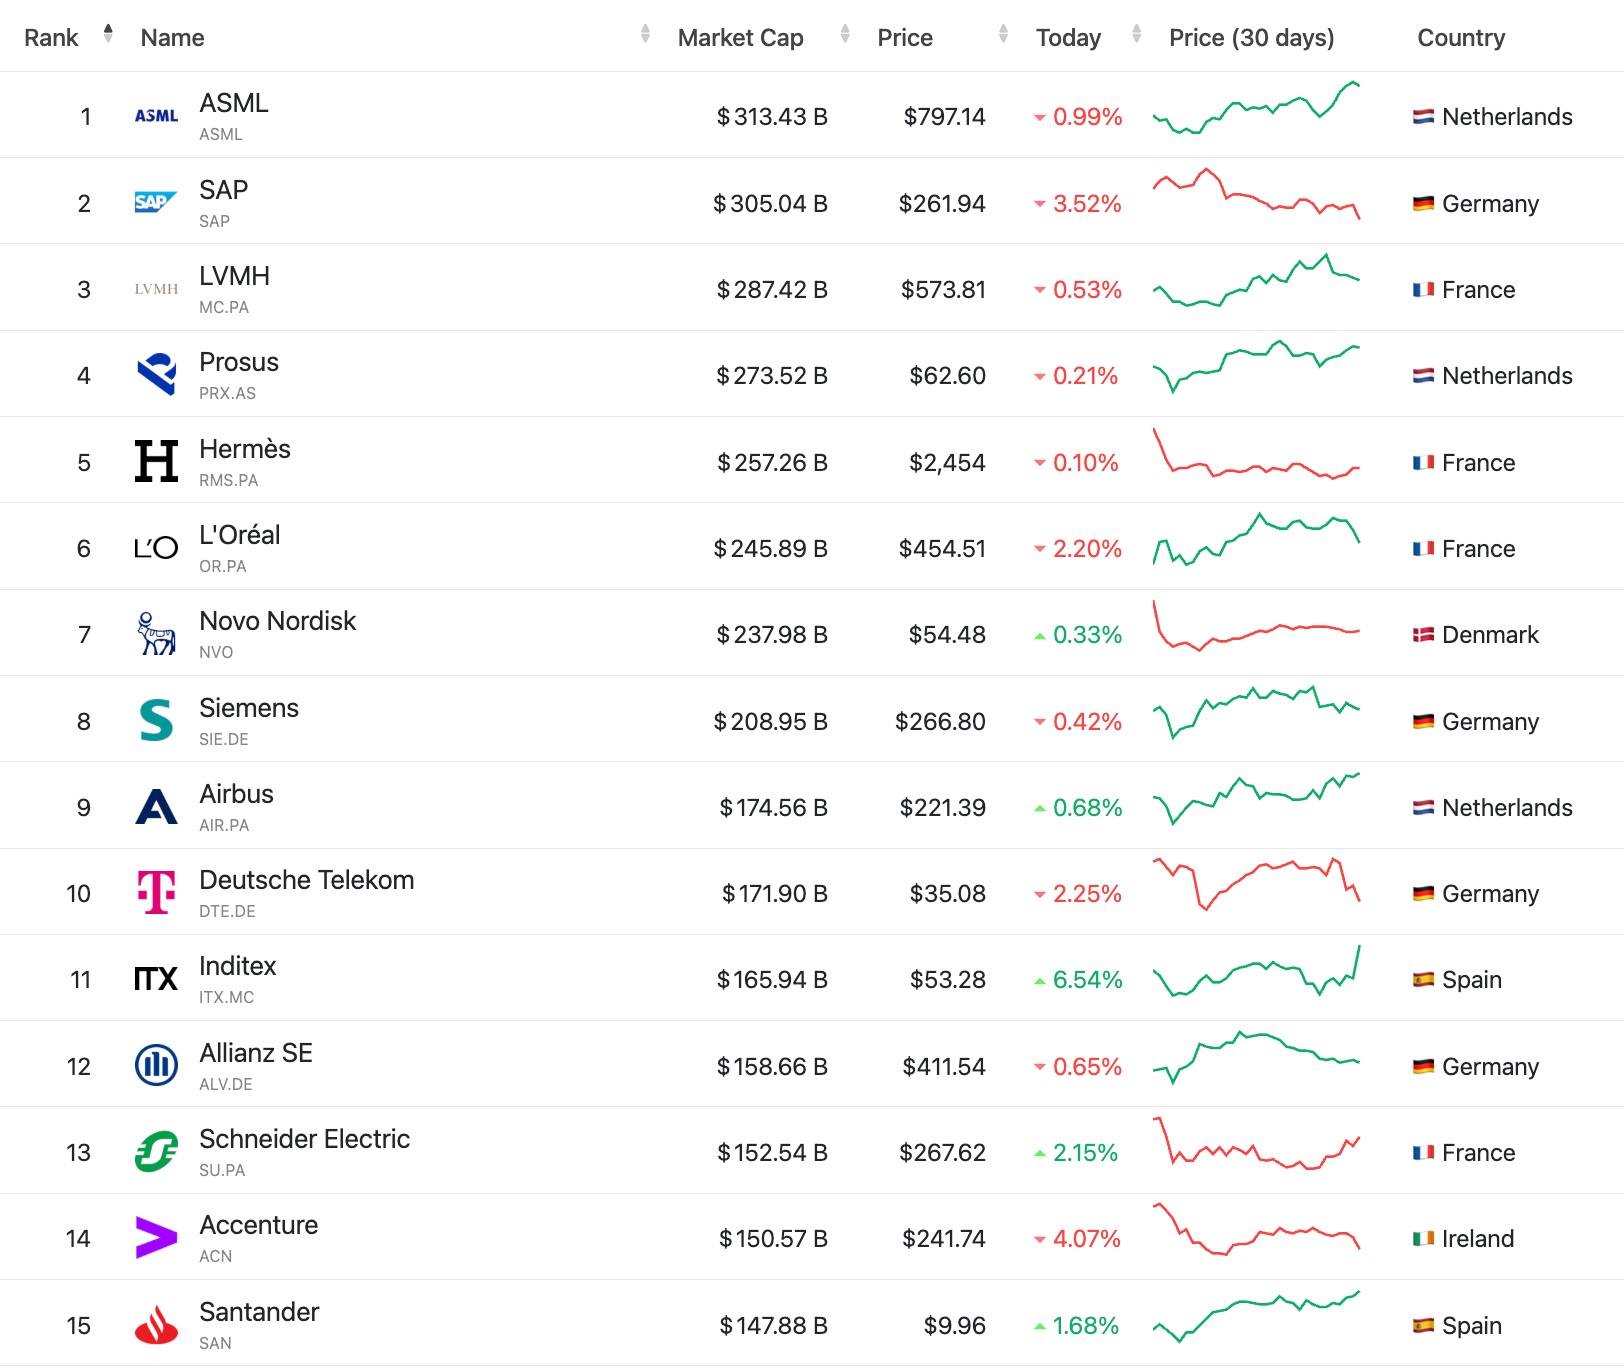Open the LVMH company link
1624x1372 pixels.
pos(234,276)
